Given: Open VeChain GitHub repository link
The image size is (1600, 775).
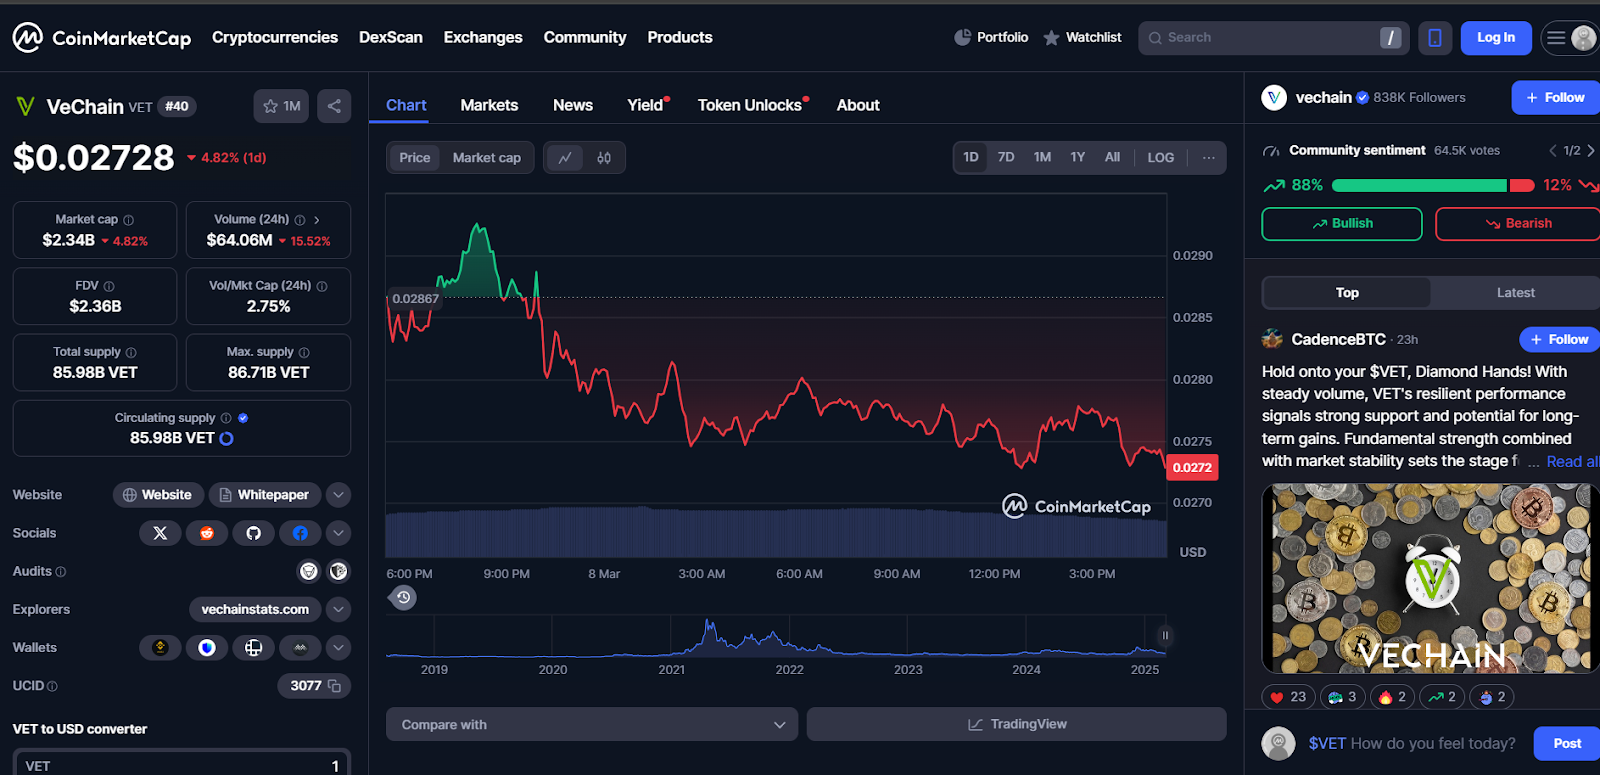Looking at the screenshot, I should (254, 533).
